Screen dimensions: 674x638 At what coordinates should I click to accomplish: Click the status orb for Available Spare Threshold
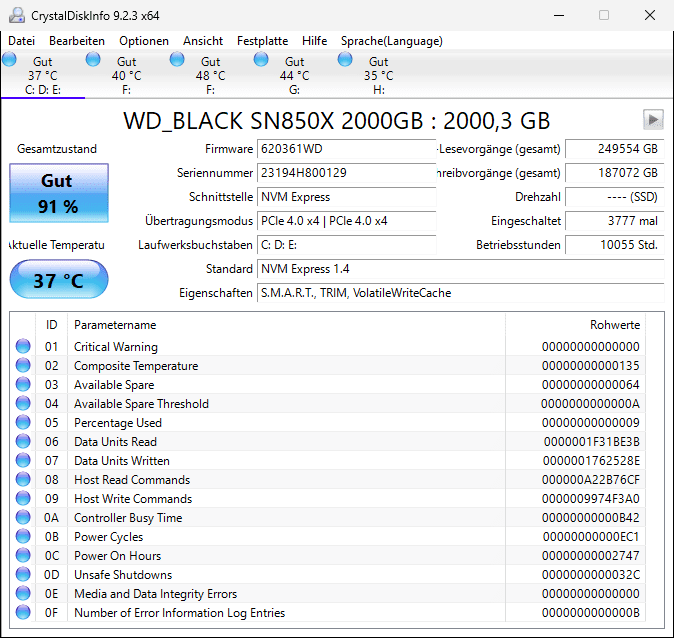(x=23, y=403)
